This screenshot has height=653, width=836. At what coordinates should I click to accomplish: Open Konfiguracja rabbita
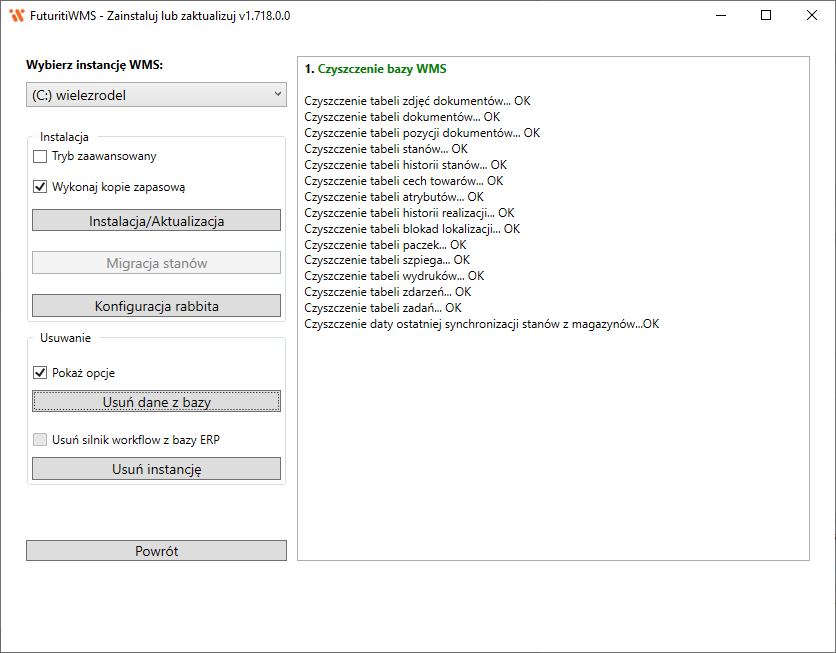(156, 305)
